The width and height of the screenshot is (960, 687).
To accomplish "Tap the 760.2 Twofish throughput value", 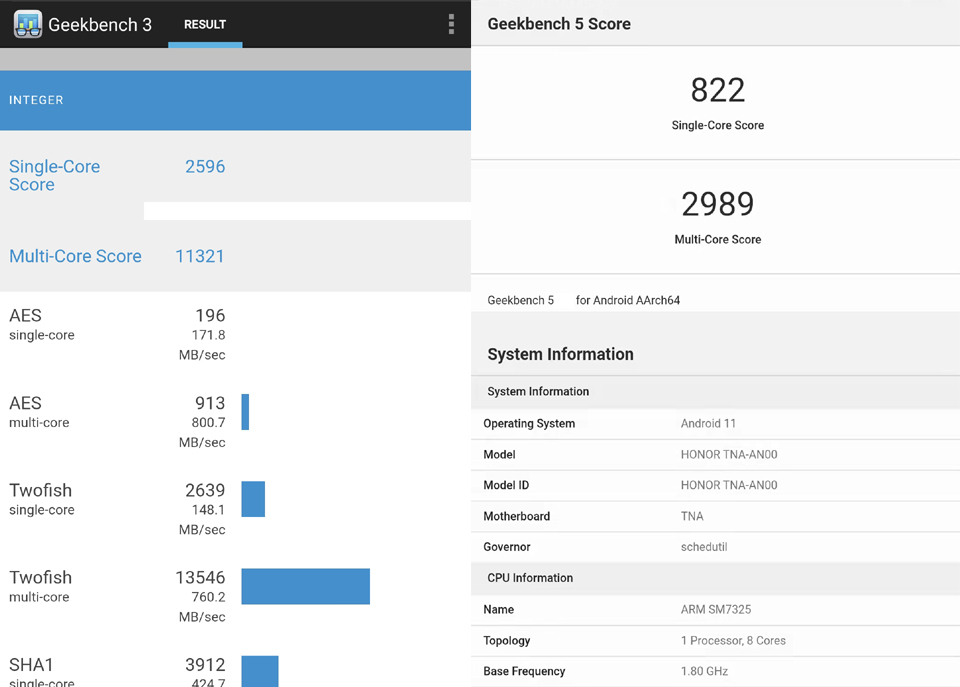I will 208,597.
